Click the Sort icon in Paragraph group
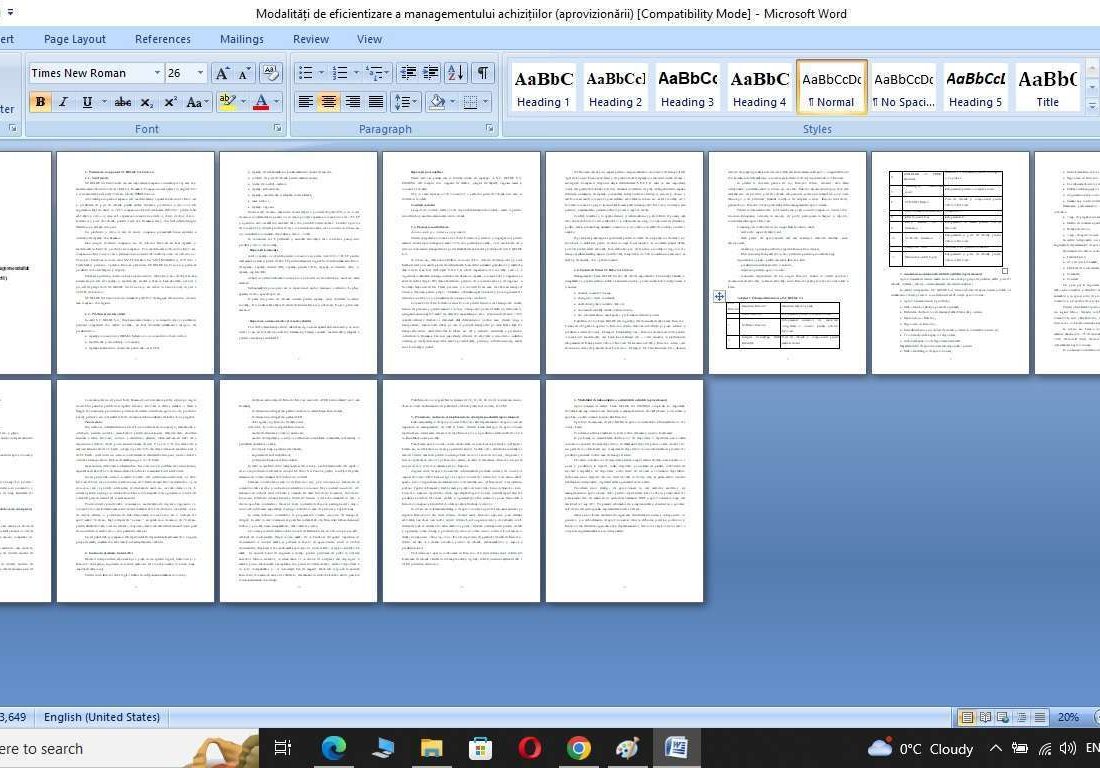The image size is (1100, 768). click(455, 73)
